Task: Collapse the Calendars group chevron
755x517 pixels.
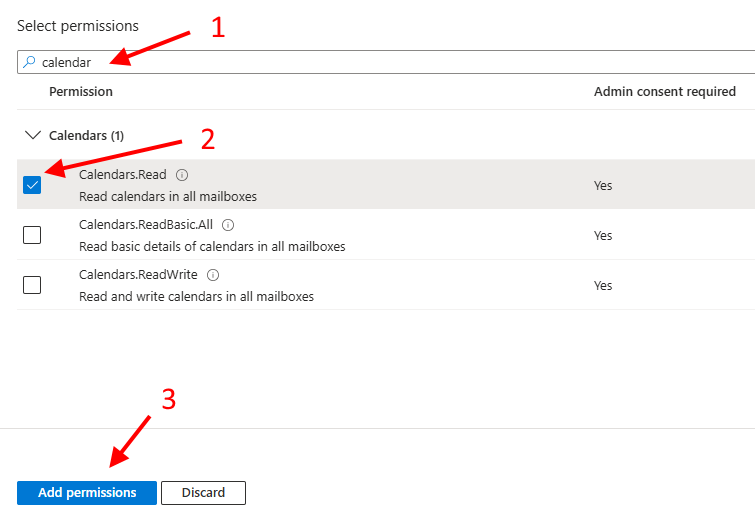Action: (32, 135)
